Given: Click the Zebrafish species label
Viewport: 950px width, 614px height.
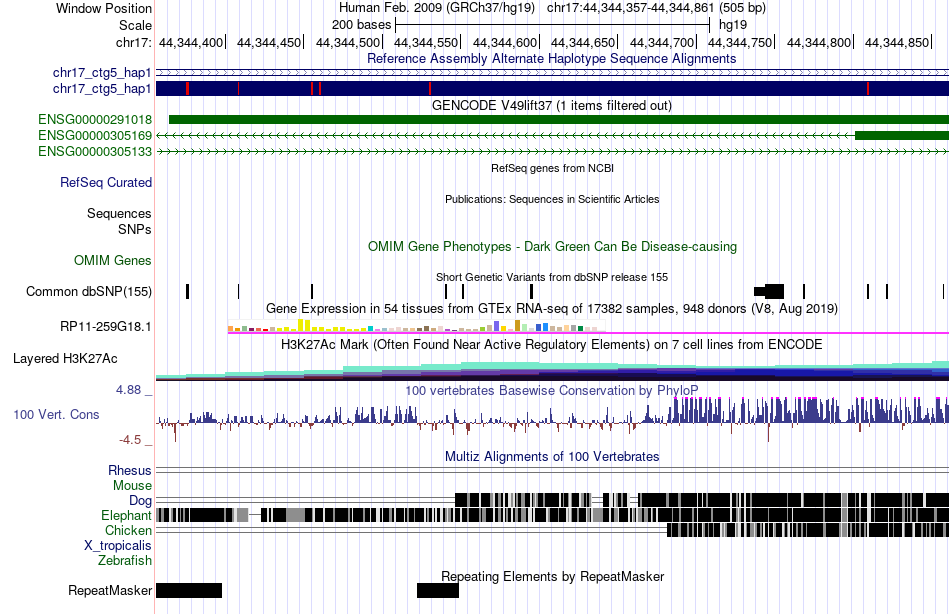Looking at the screenshot, I should pyautogui.click(x=125, y=561).
